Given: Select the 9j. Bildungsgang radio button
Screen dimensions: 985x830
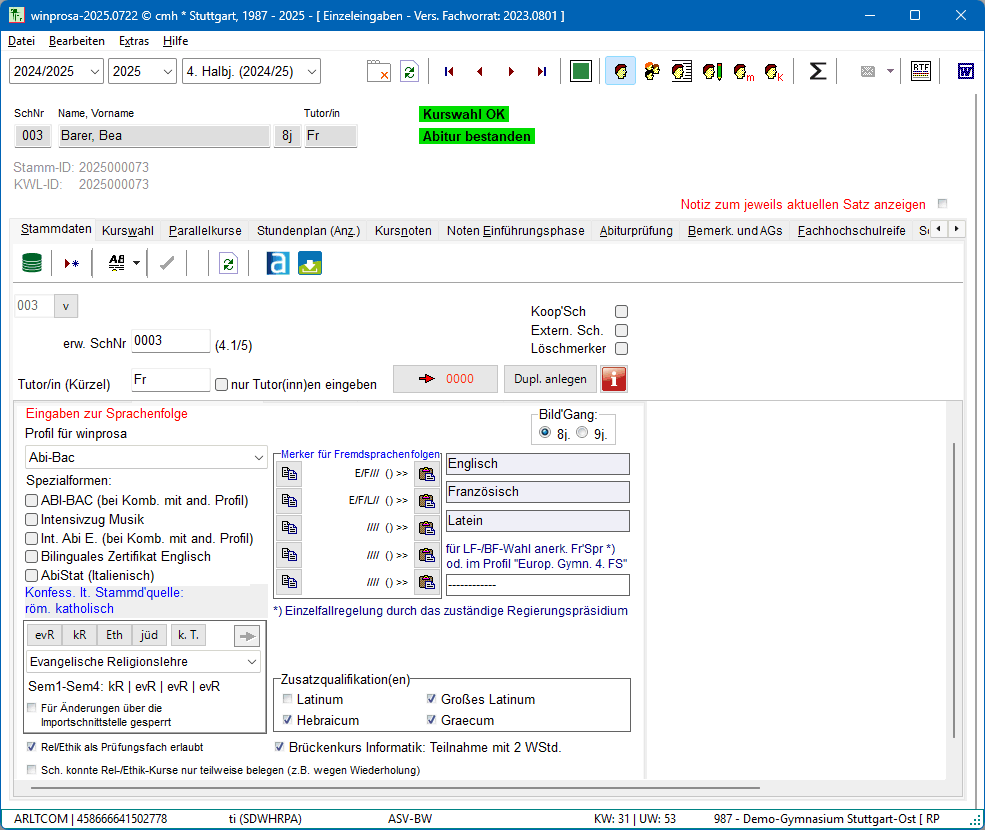Looking at the screenshot, I should pos(582,433).
